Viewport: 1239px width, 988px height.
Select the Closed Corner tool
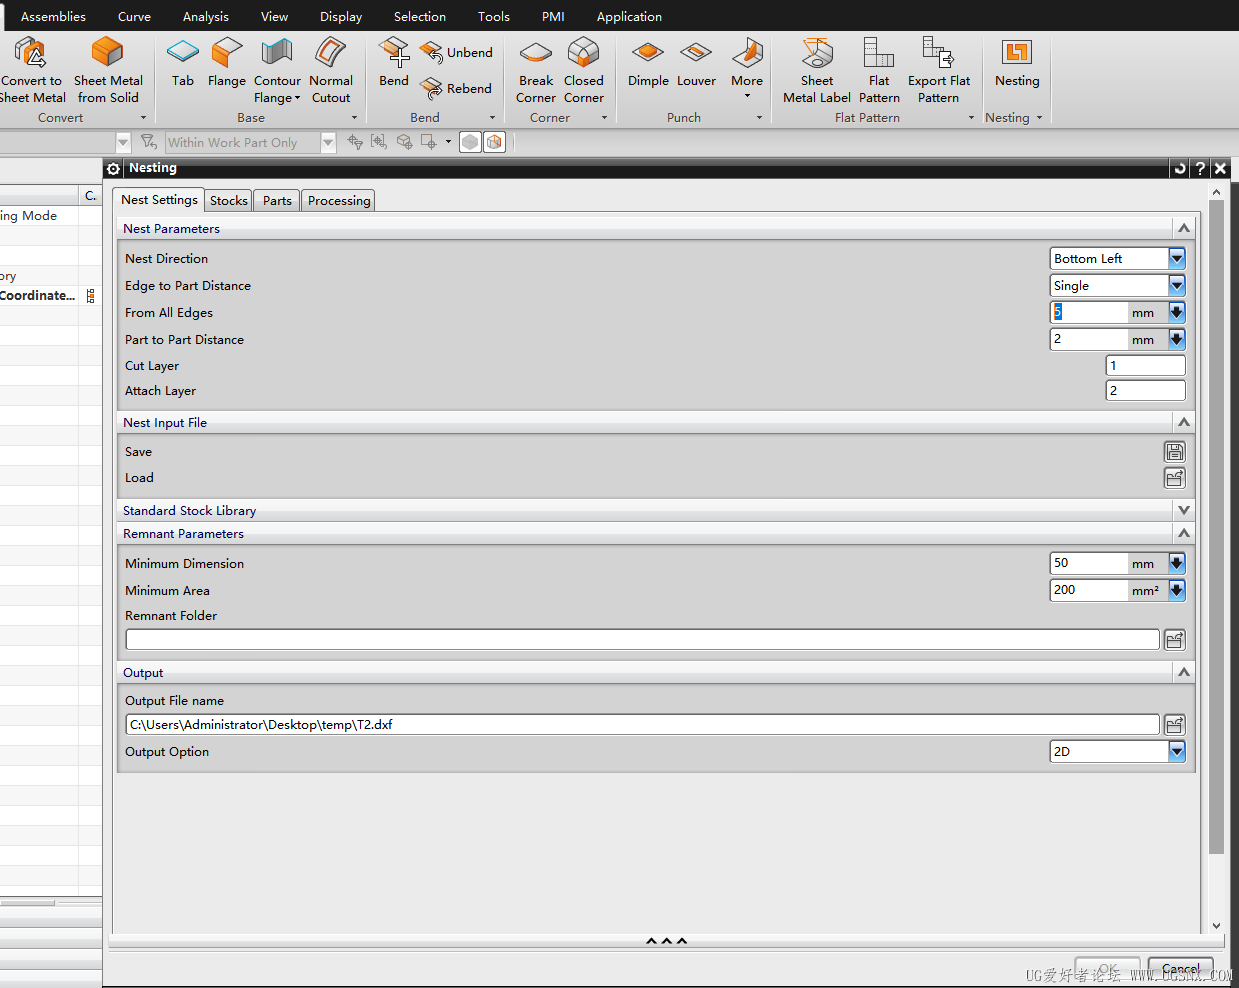click(x=583, y=54)
